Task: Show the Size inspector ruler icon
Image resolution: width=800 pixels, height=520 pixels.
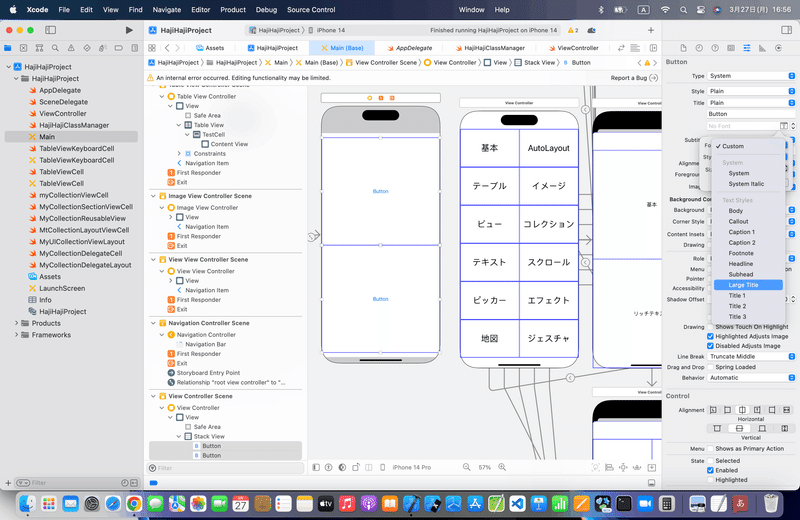Action: [762, 48]
